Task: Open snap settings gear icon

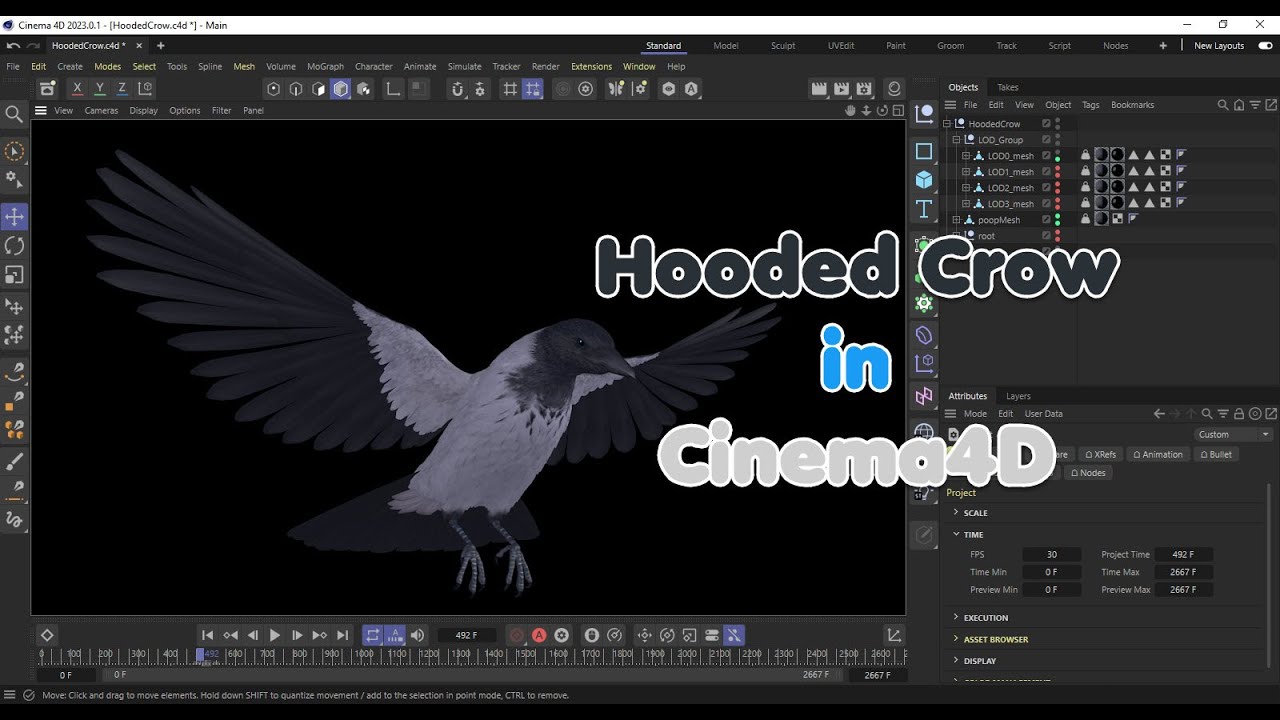Action: pos(480,89)
